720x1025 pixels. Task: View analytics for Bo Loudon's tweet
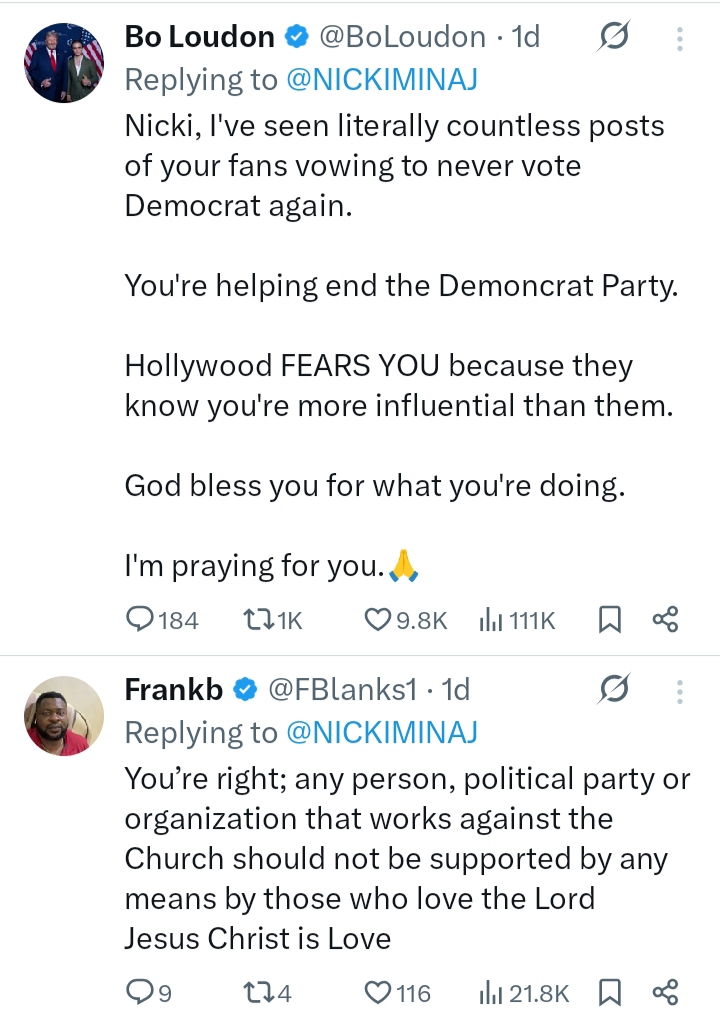(x=517, y=620)
